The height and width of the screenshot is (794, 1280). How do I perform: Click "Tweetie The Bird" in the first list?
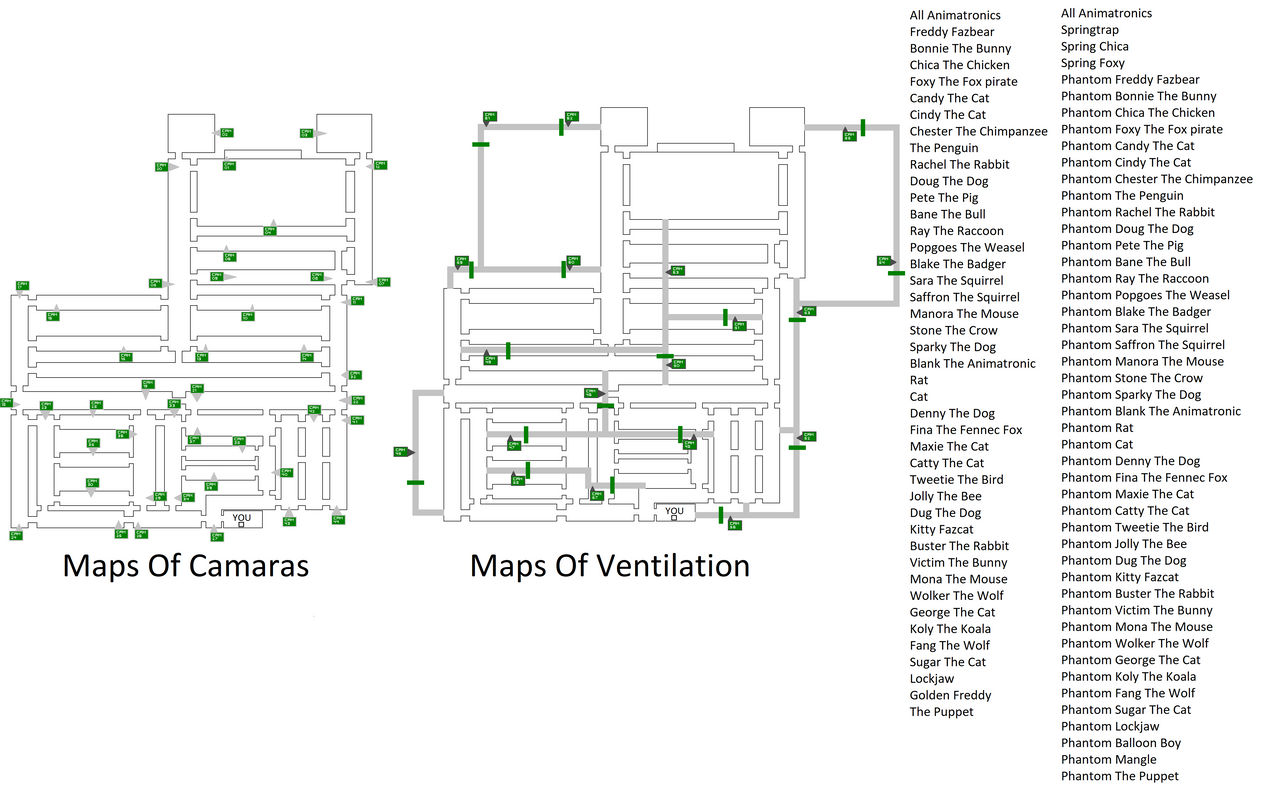click(957, 479)
